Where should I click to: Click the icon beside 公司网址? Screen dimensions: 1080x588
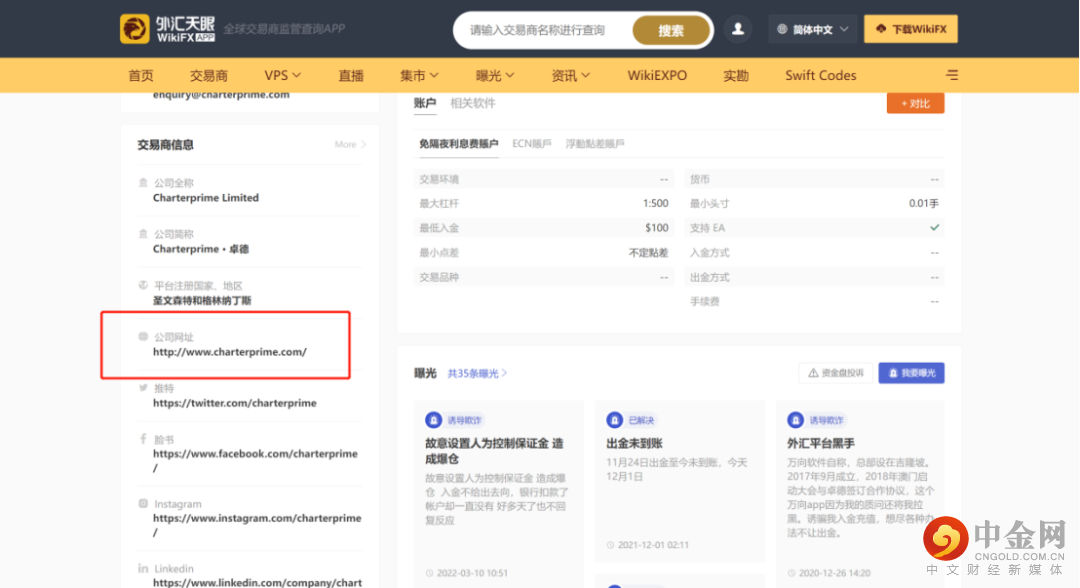tap(143, 337)
